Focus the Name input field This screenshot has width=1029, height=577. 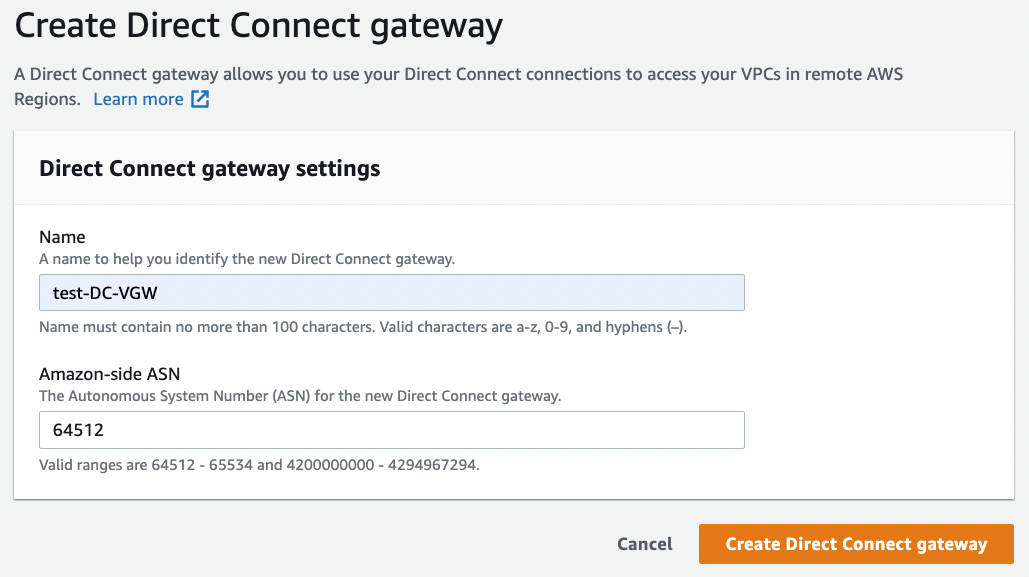tap(392, 293)
